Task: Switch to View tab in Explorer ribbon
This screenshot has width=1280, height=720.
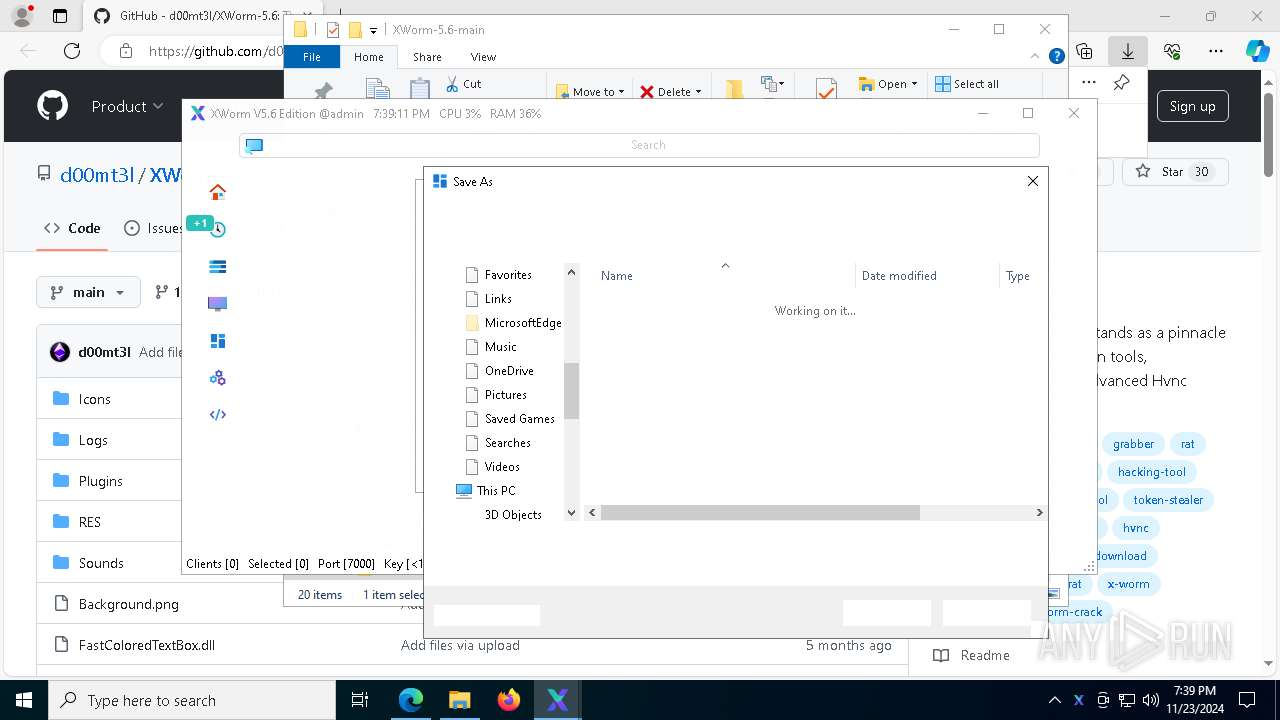Action: (x=483, y=57)
